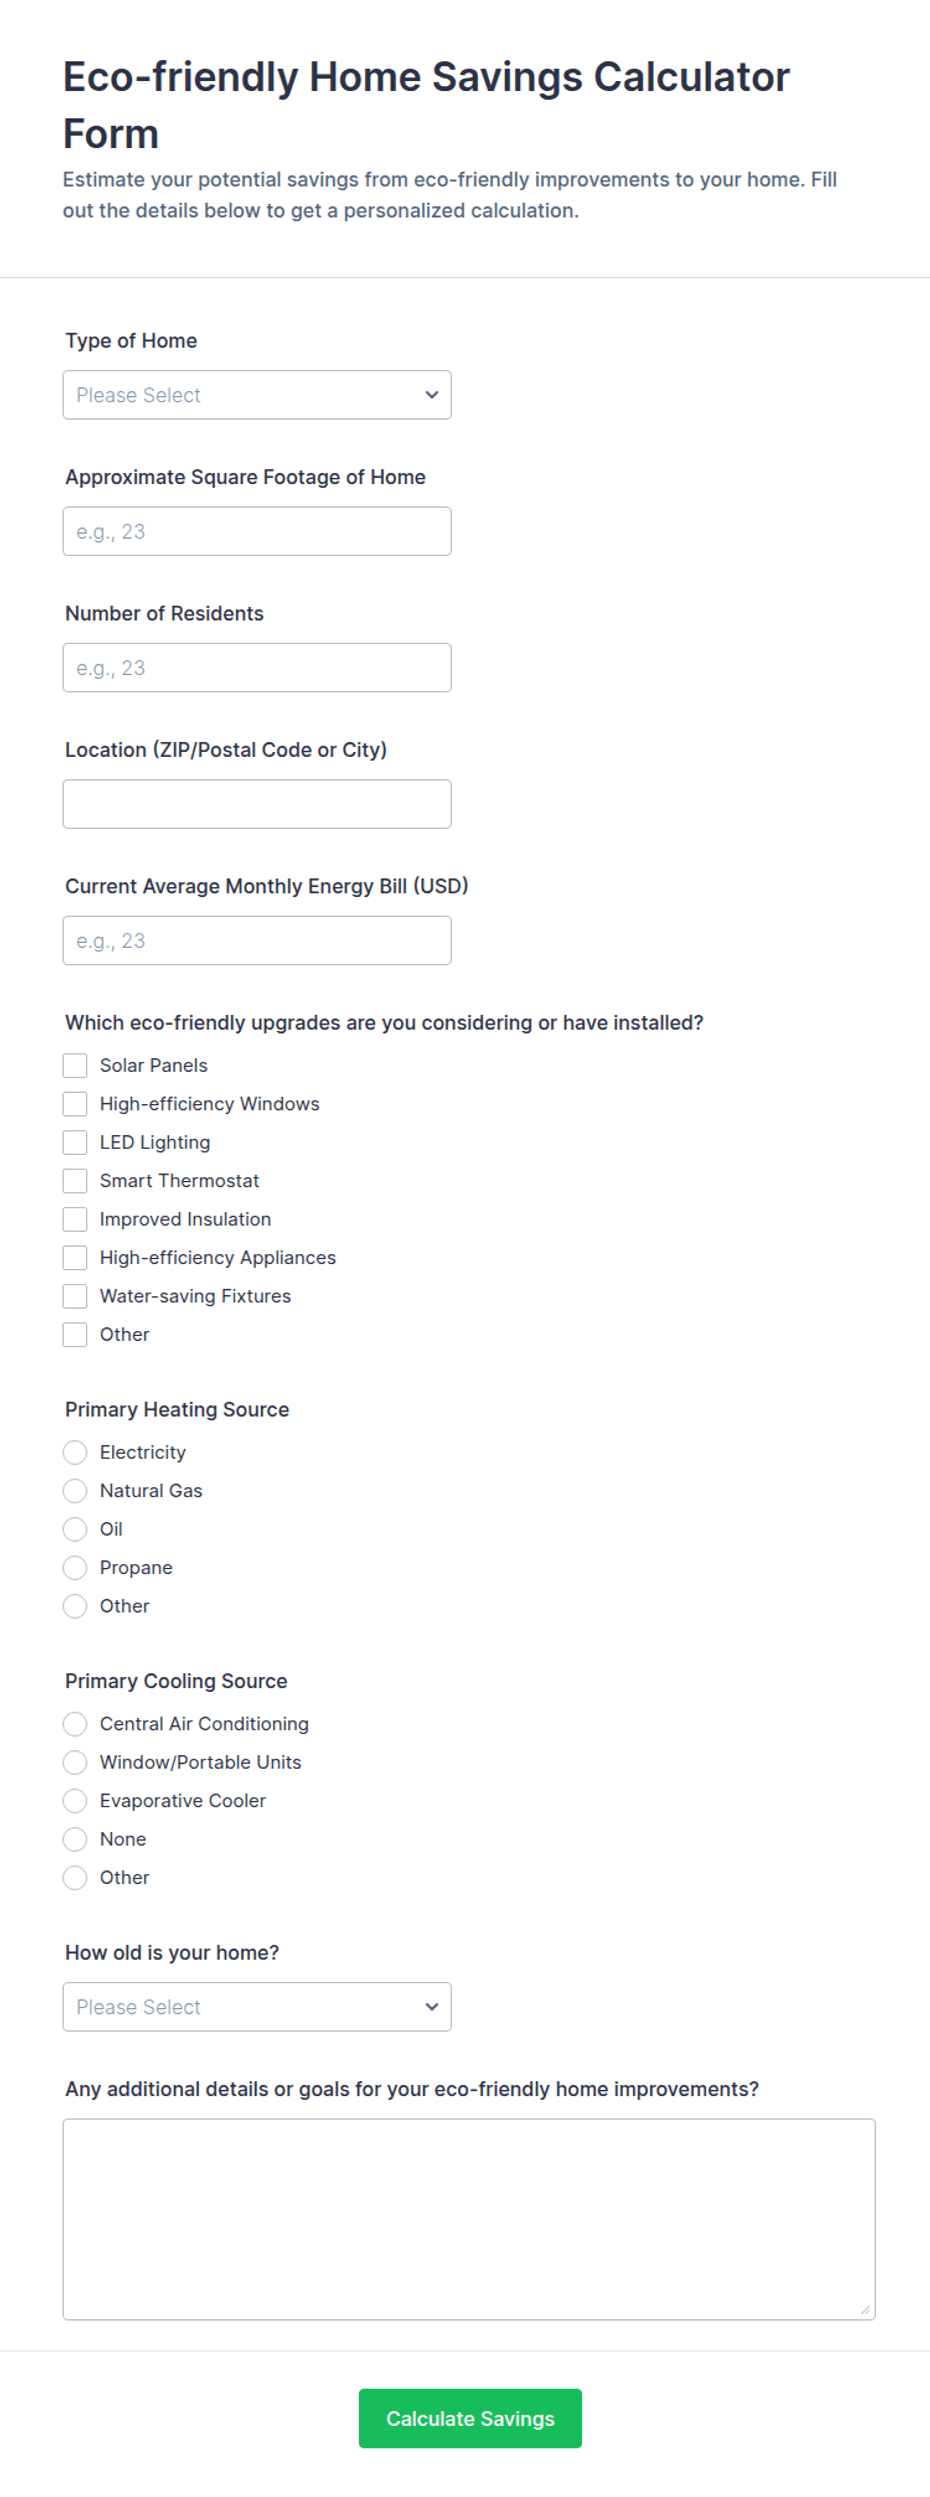Choose the Natural Gas radio button
Screen dimensions: 930x2497
pyautogui.click(x=75, y=1491)
